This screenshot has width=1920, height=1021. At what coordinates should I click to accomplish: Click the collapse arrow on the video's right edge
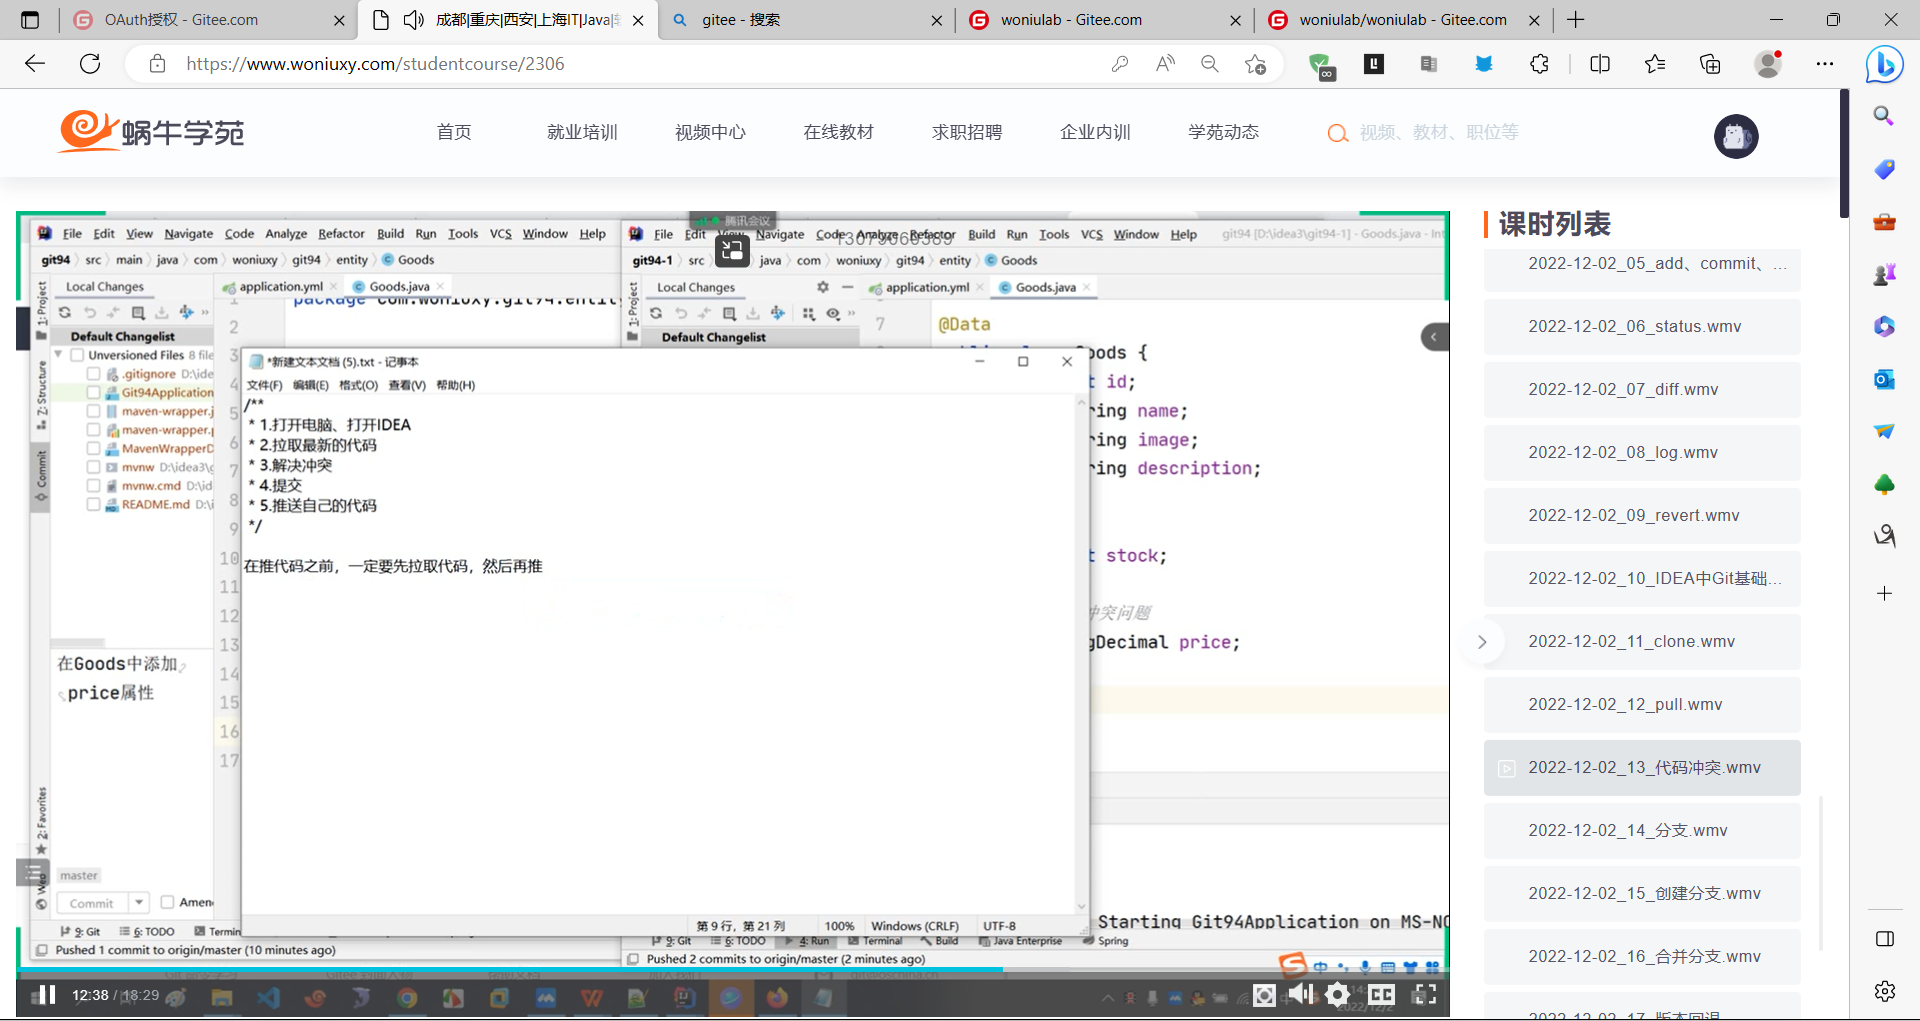(x=1434, y=337)
